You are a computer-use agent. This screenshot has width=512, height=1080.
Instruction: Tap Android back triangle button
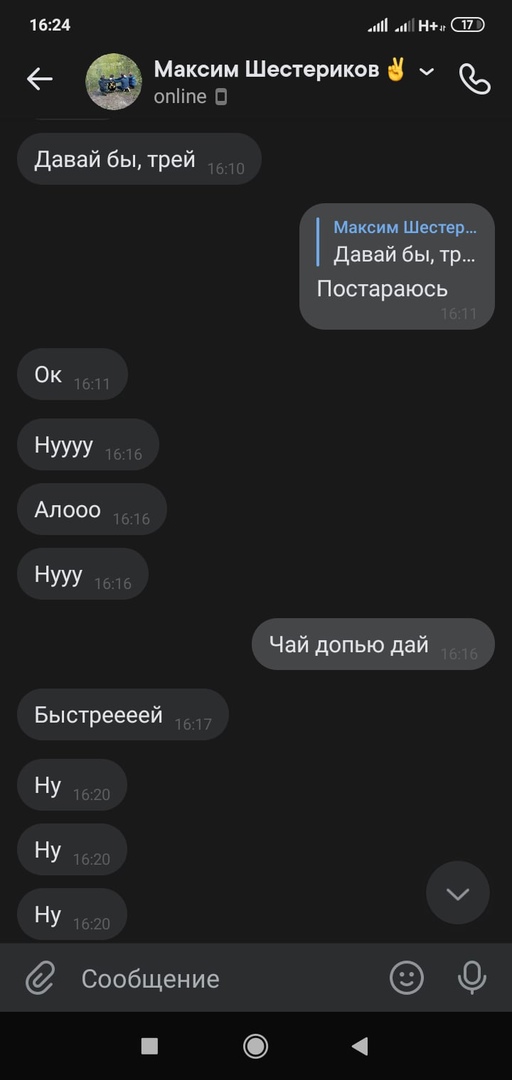coord(360,1046)
